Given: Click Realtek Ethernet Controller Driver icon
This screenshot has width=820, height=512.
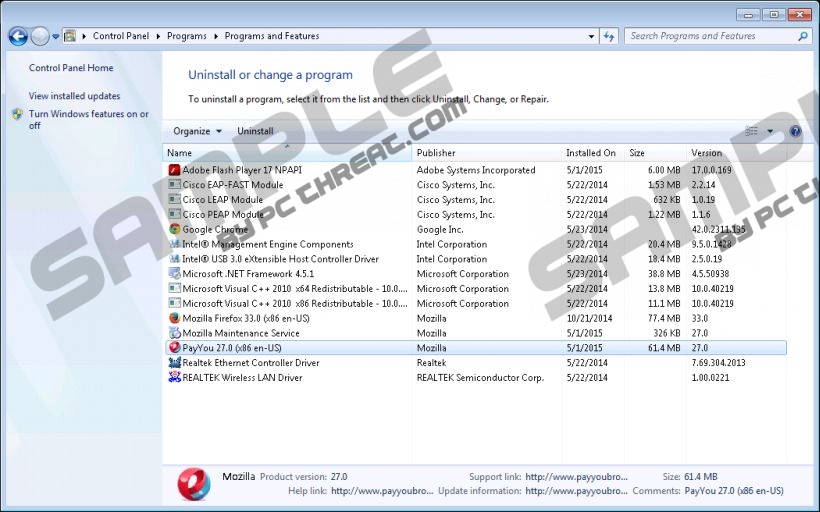Looking at the screenshot, I should (x=174, y=362).
